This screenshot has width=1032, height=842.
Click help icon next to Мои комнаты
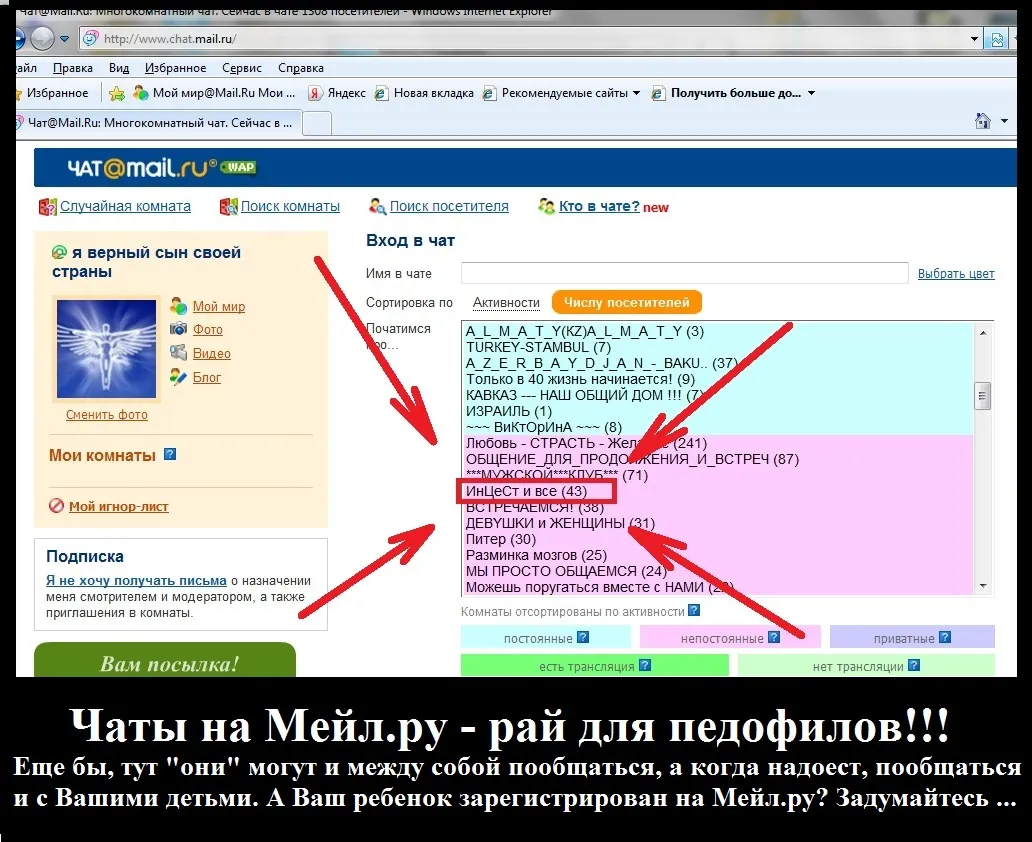click(170, 454)
